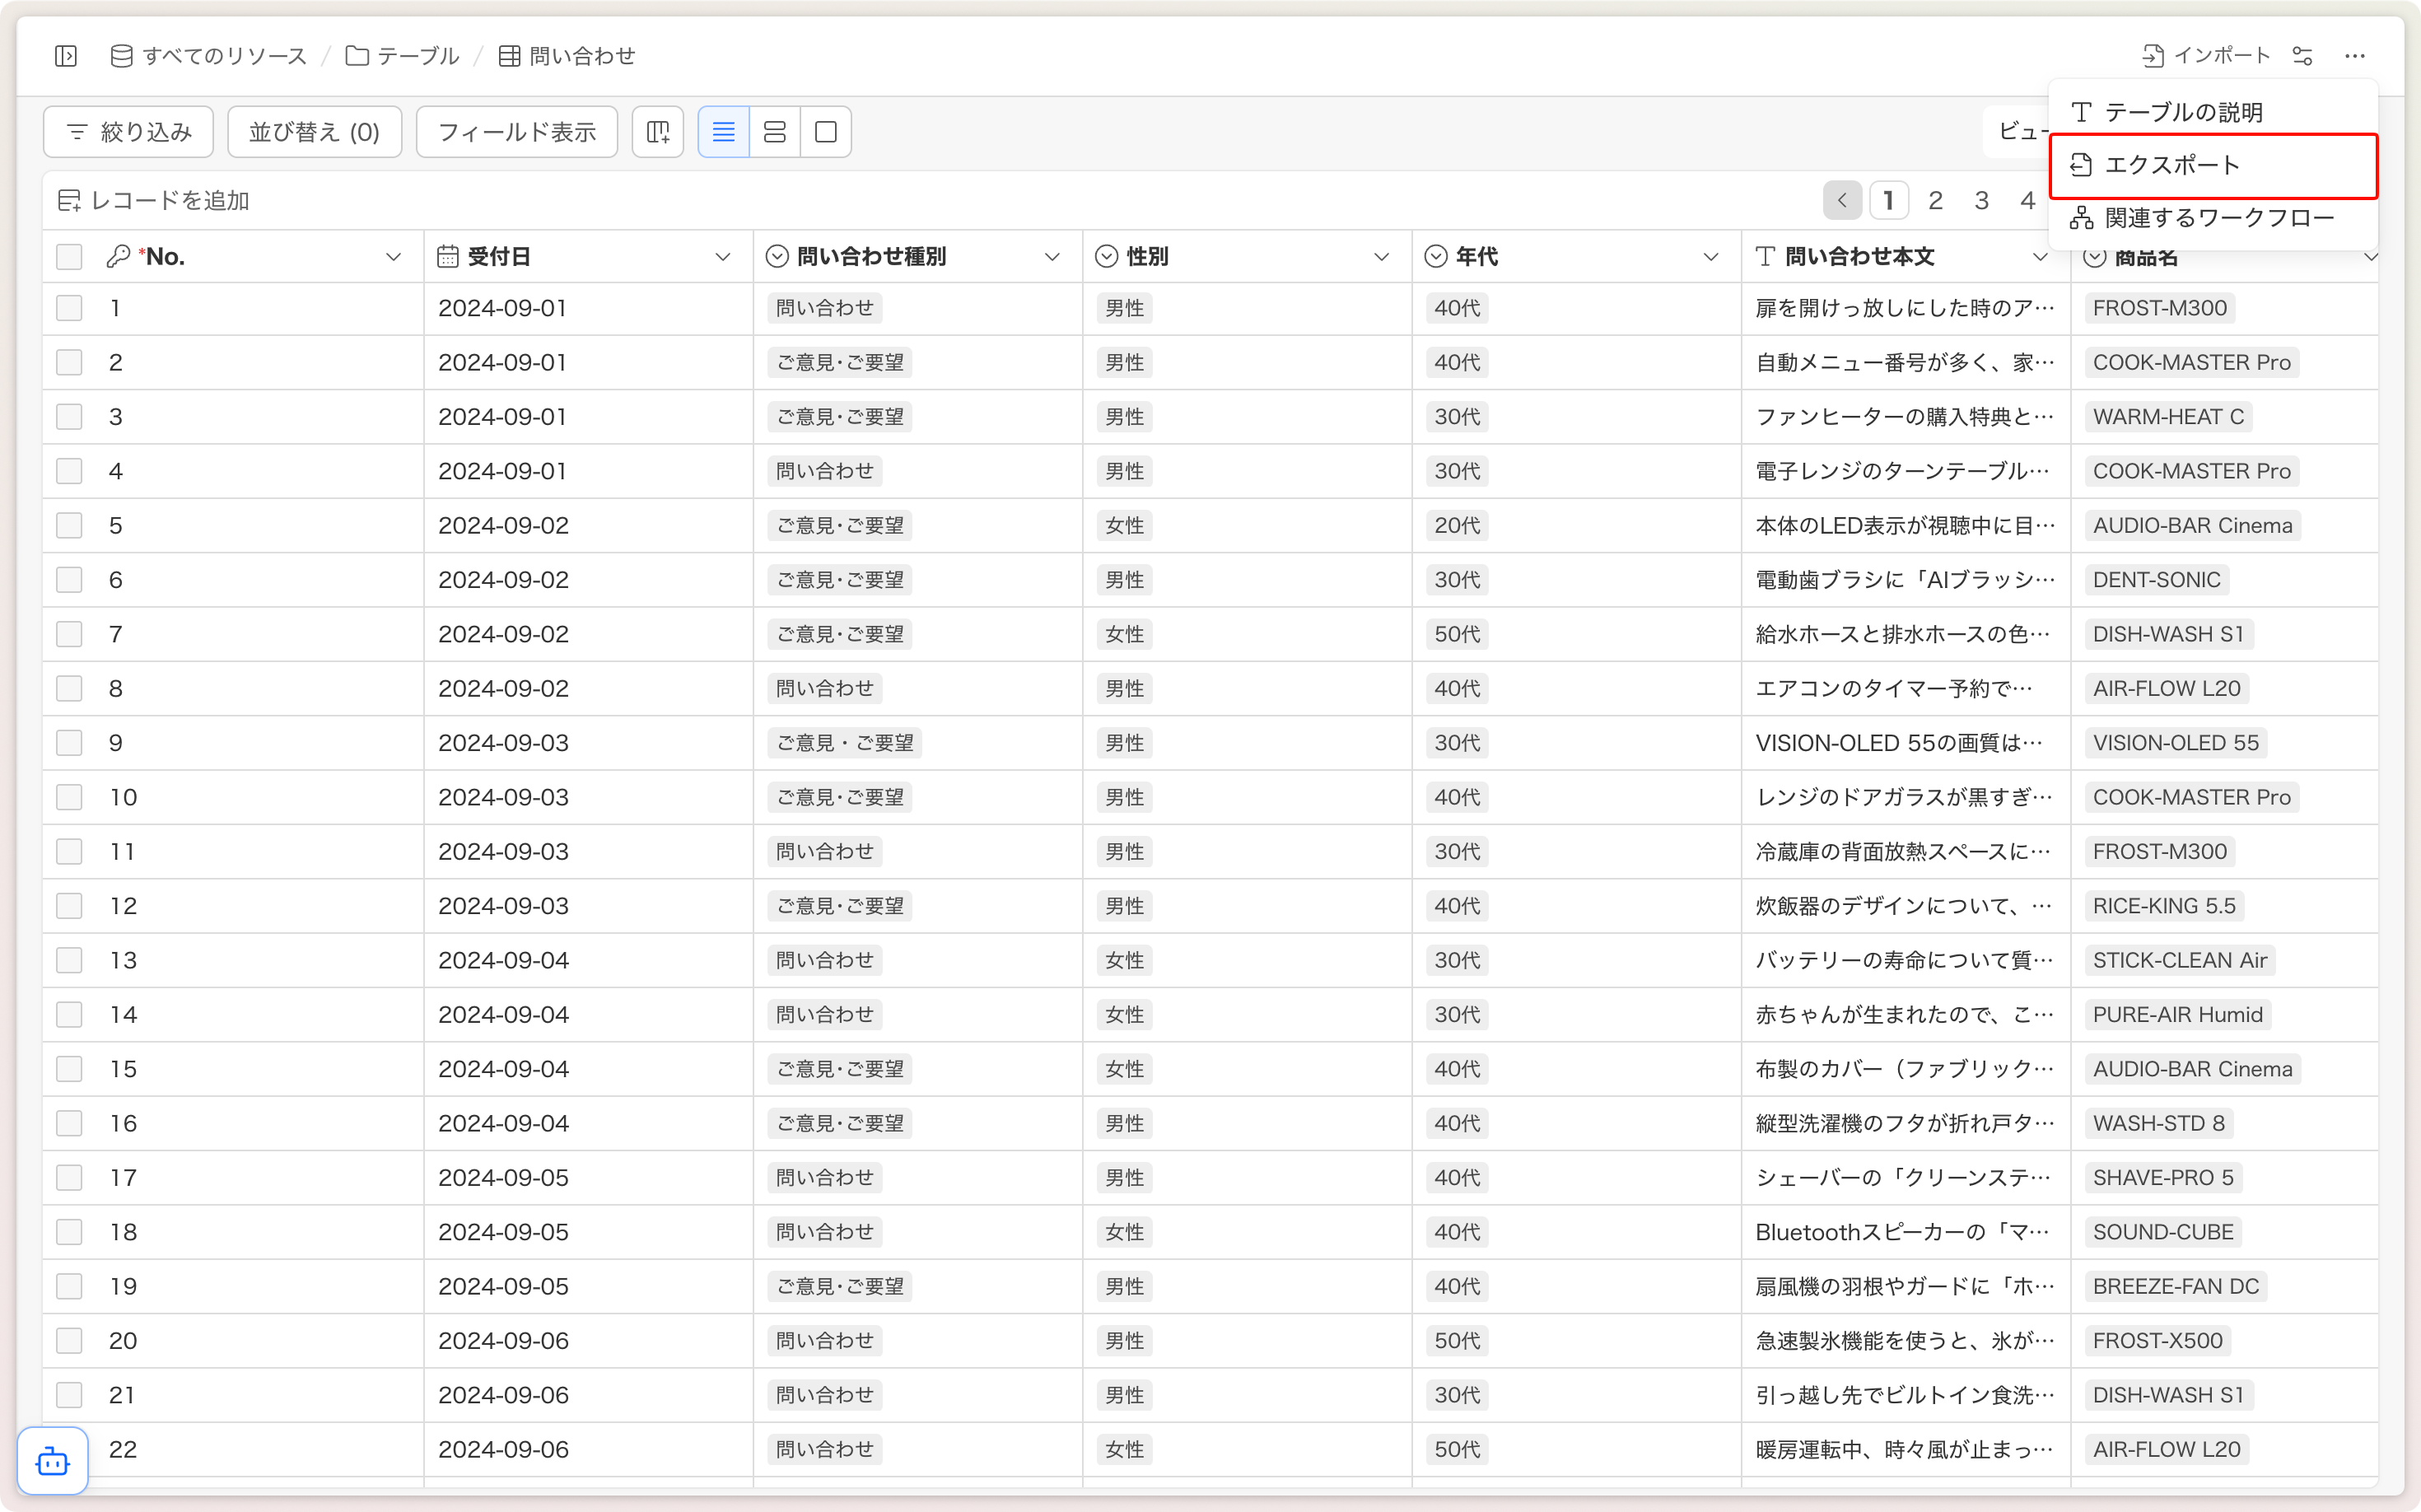
Task: Expand the 年代 column chevron
Action: click(1711, 257)
